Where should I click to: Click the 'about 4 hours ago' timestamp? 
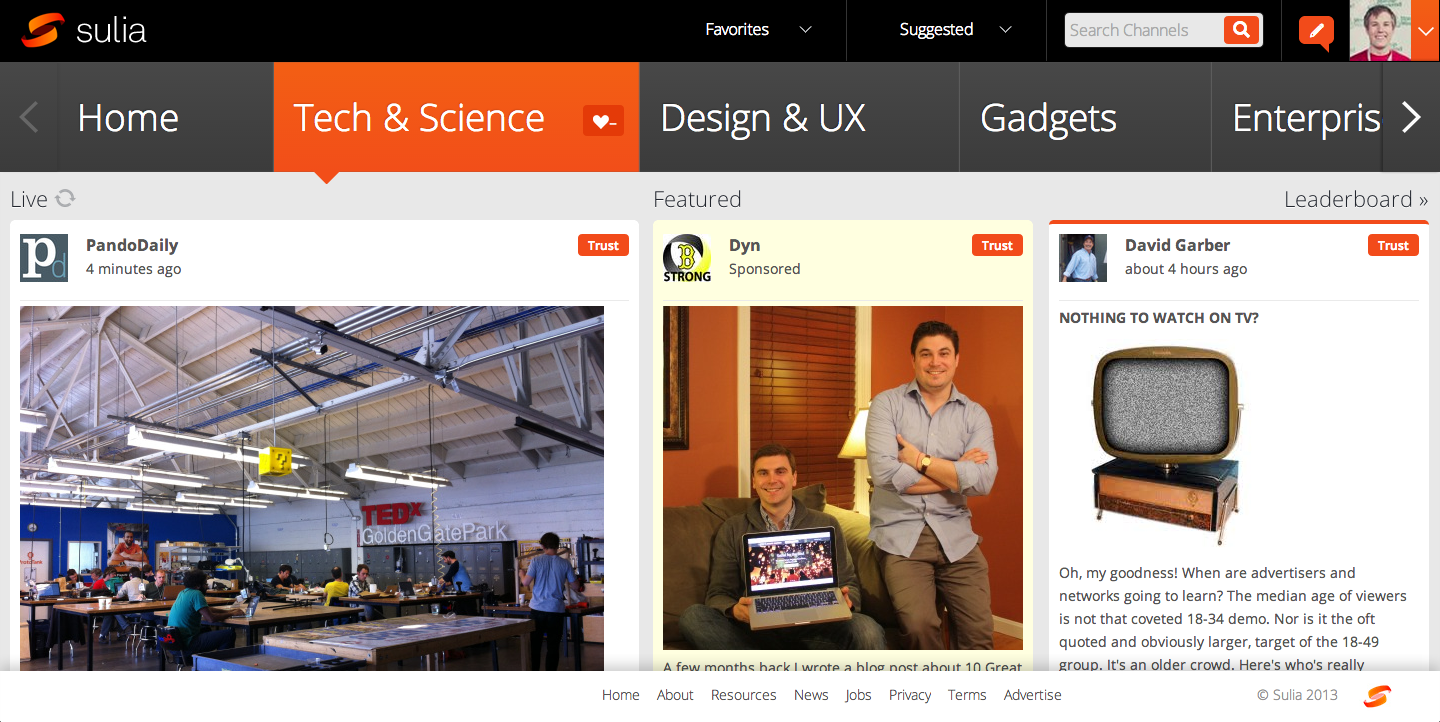pyautogui.click(x=1186, y=269)
